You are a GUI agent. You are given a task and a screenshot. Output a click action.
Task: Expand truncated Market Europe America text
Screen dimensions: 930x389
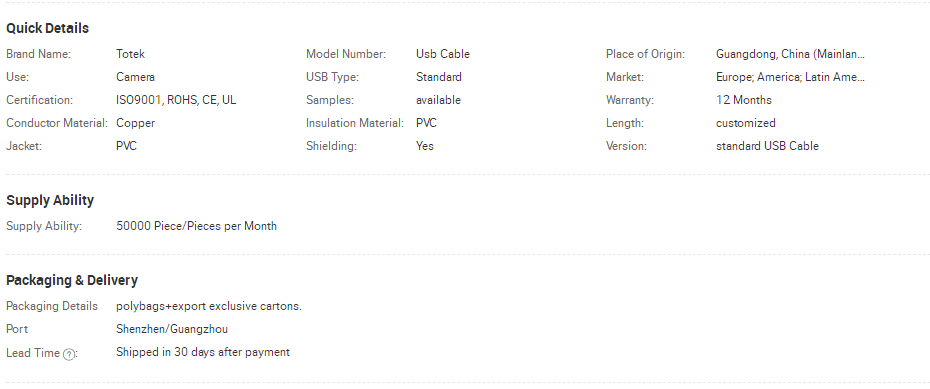click(791, 77)
